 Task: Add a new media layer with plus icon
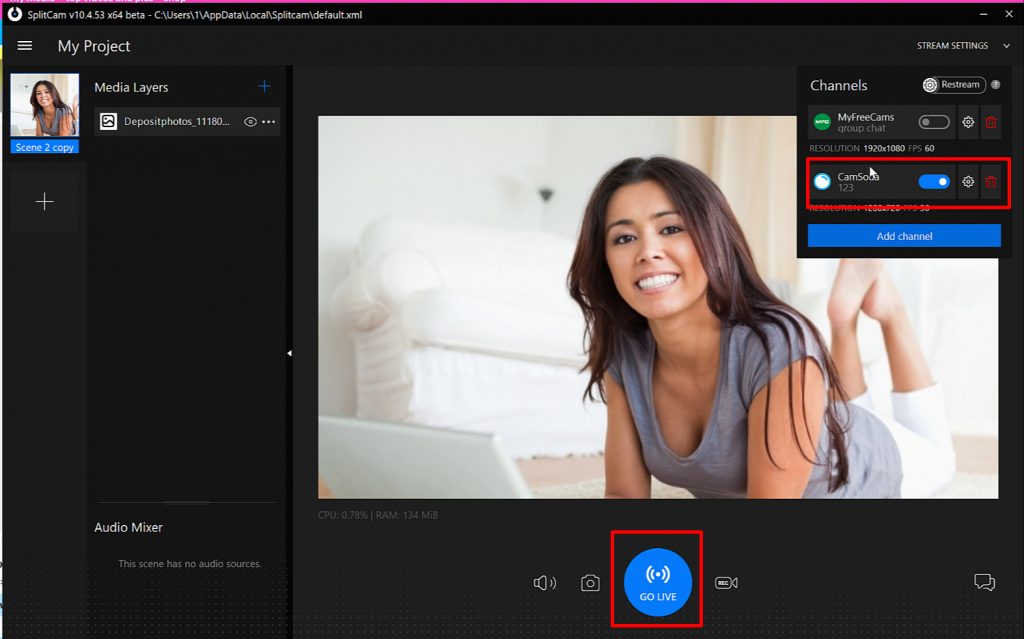point(264,86)
